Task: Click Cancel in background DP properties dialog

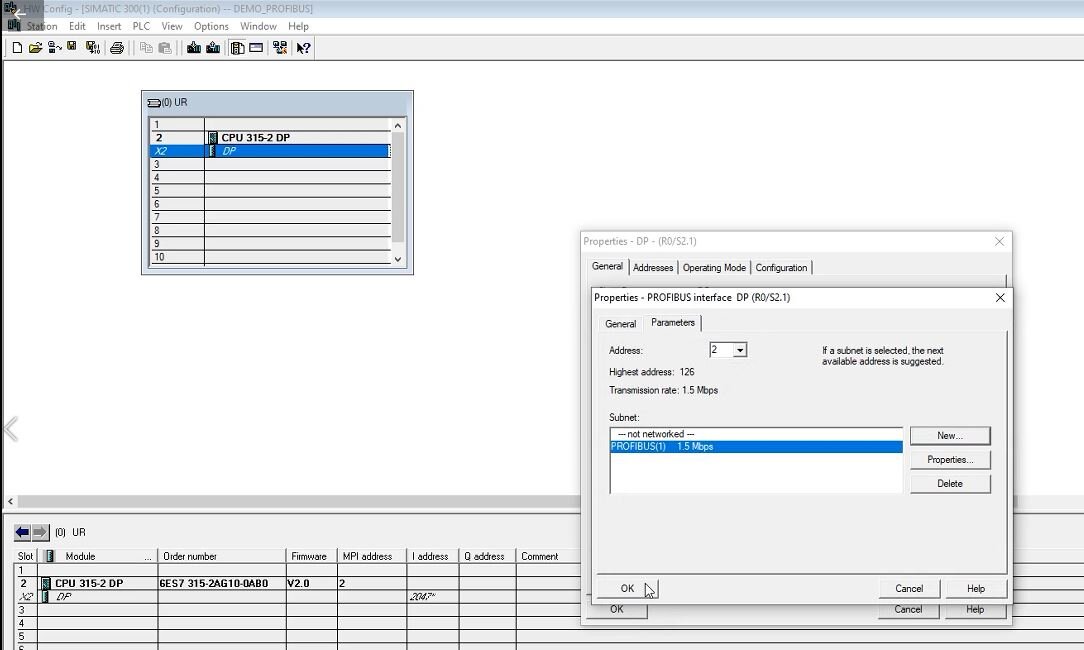Action: click(x=908, y=610)
